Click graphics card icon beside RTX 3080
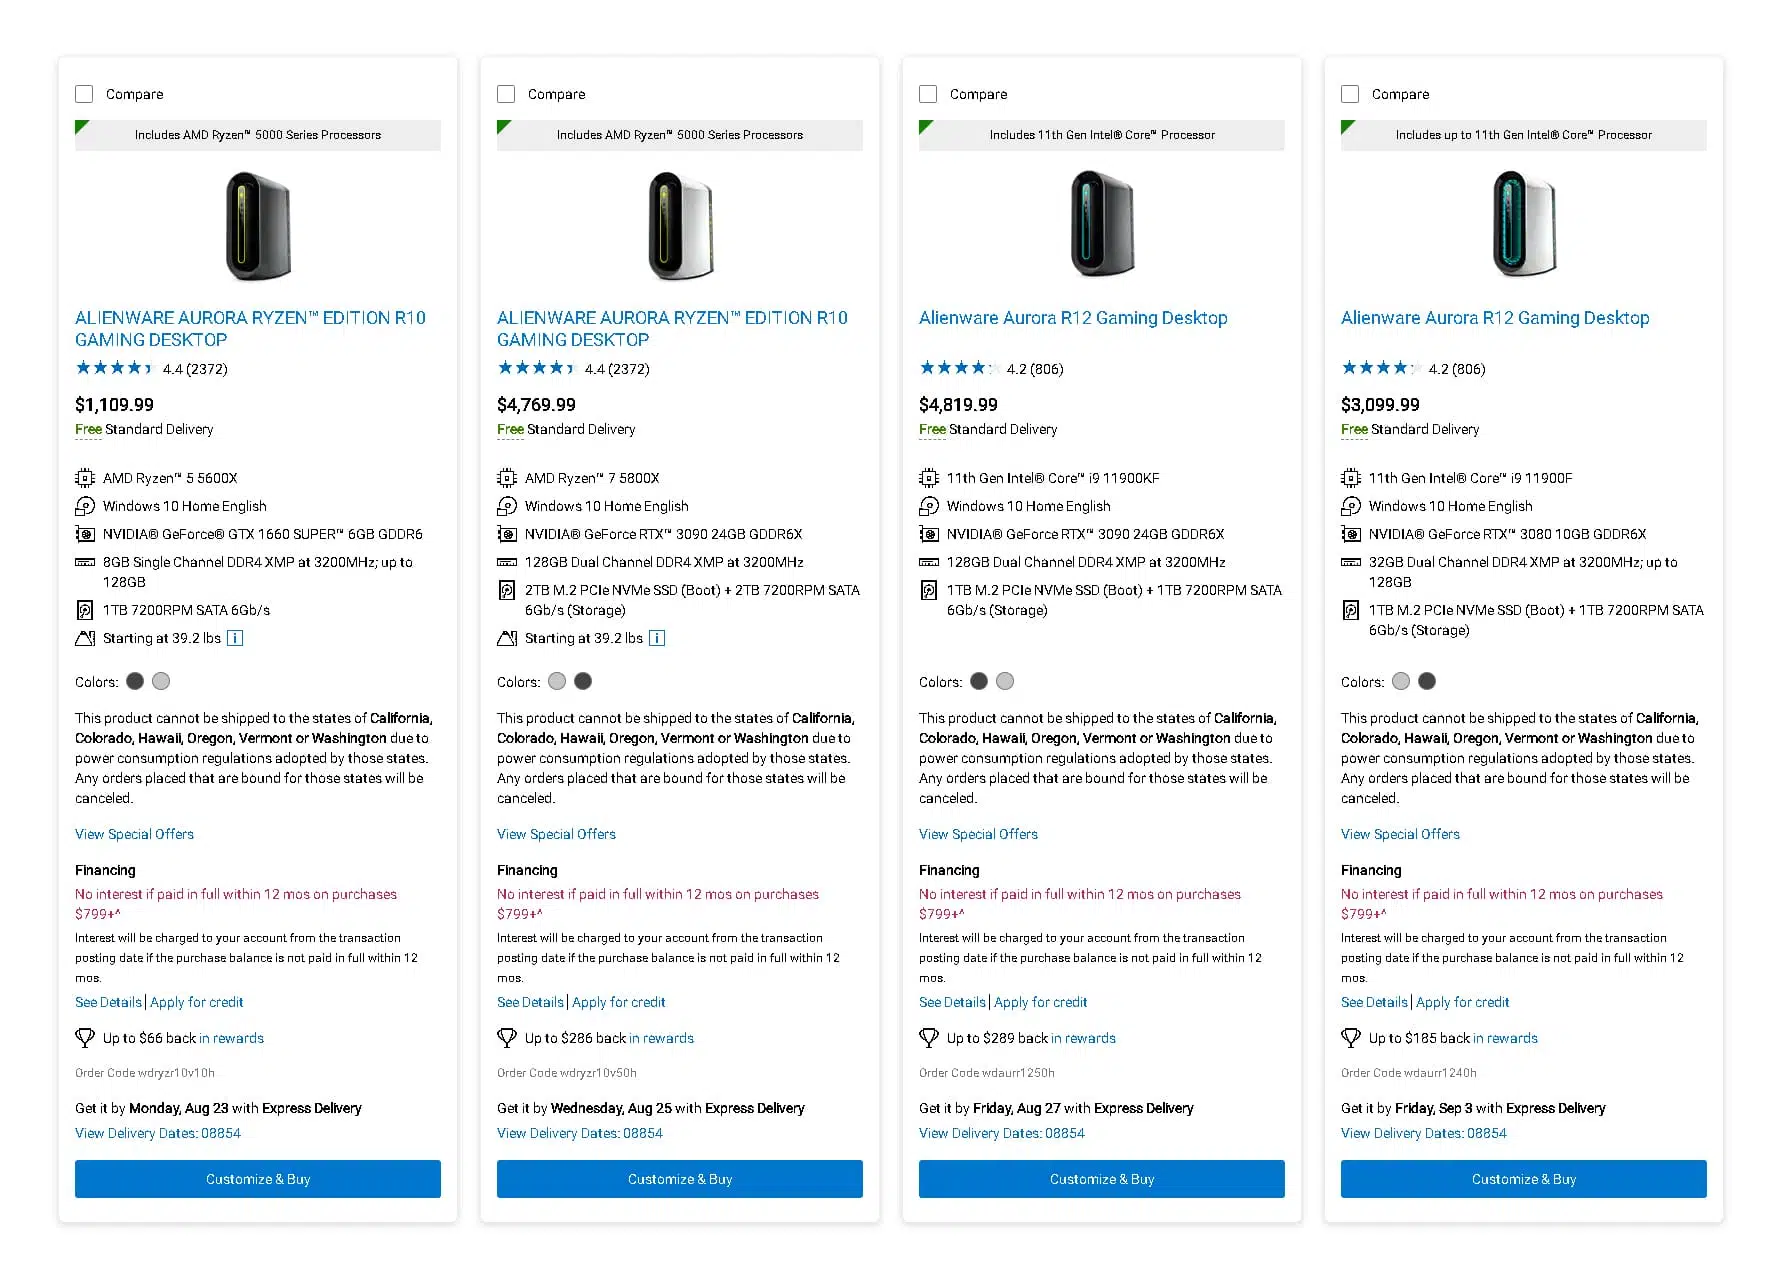Image resolution: width=1782 pixels, height=1283 pixels. 1351,534
